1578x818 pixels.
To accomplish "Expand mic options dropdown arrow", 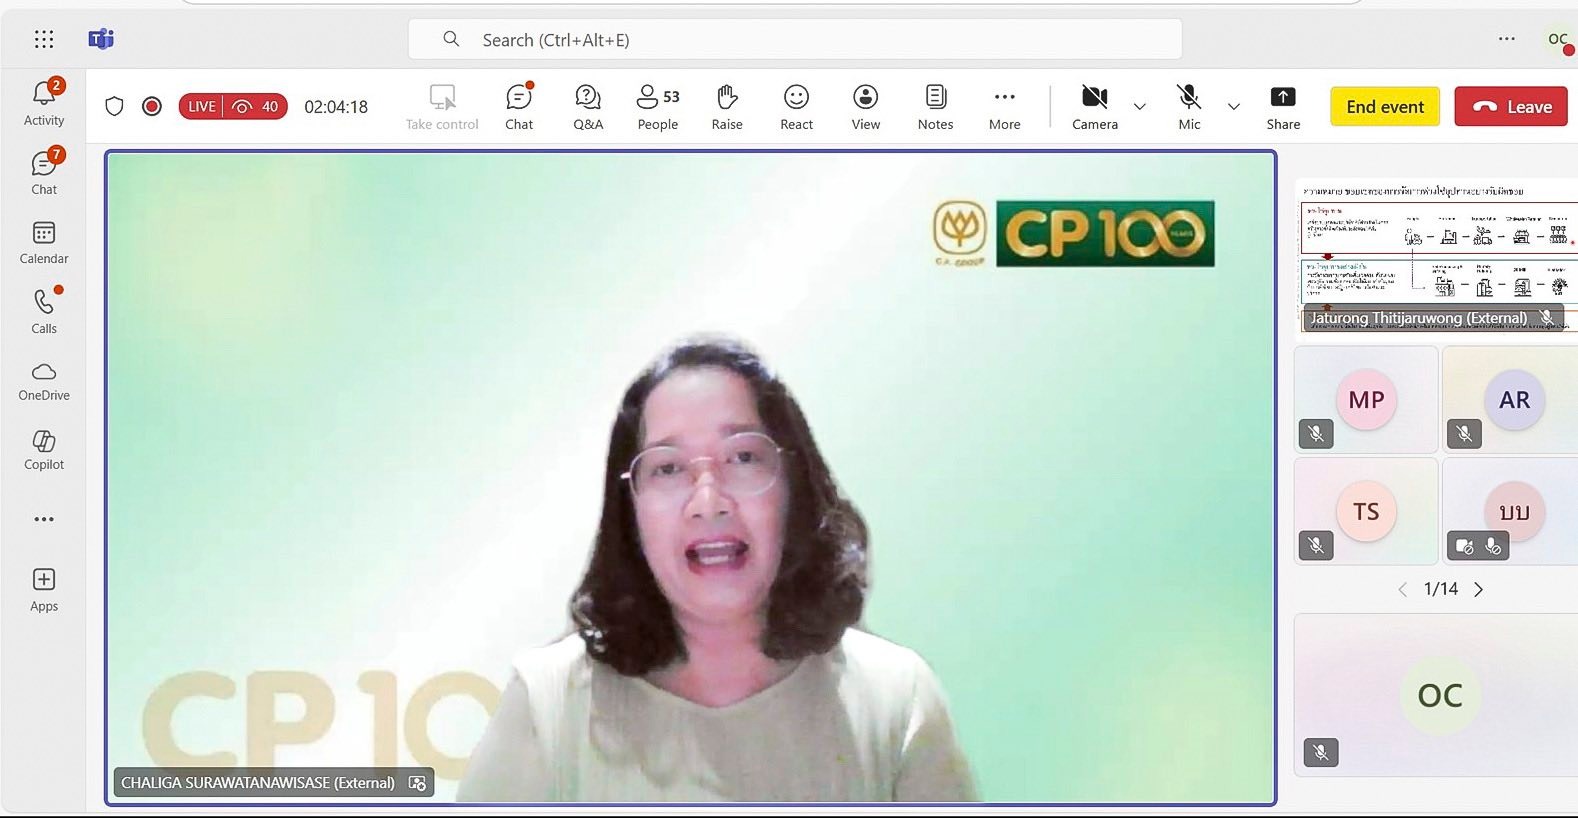I will pyautogui.click(x=1233, y=107).
